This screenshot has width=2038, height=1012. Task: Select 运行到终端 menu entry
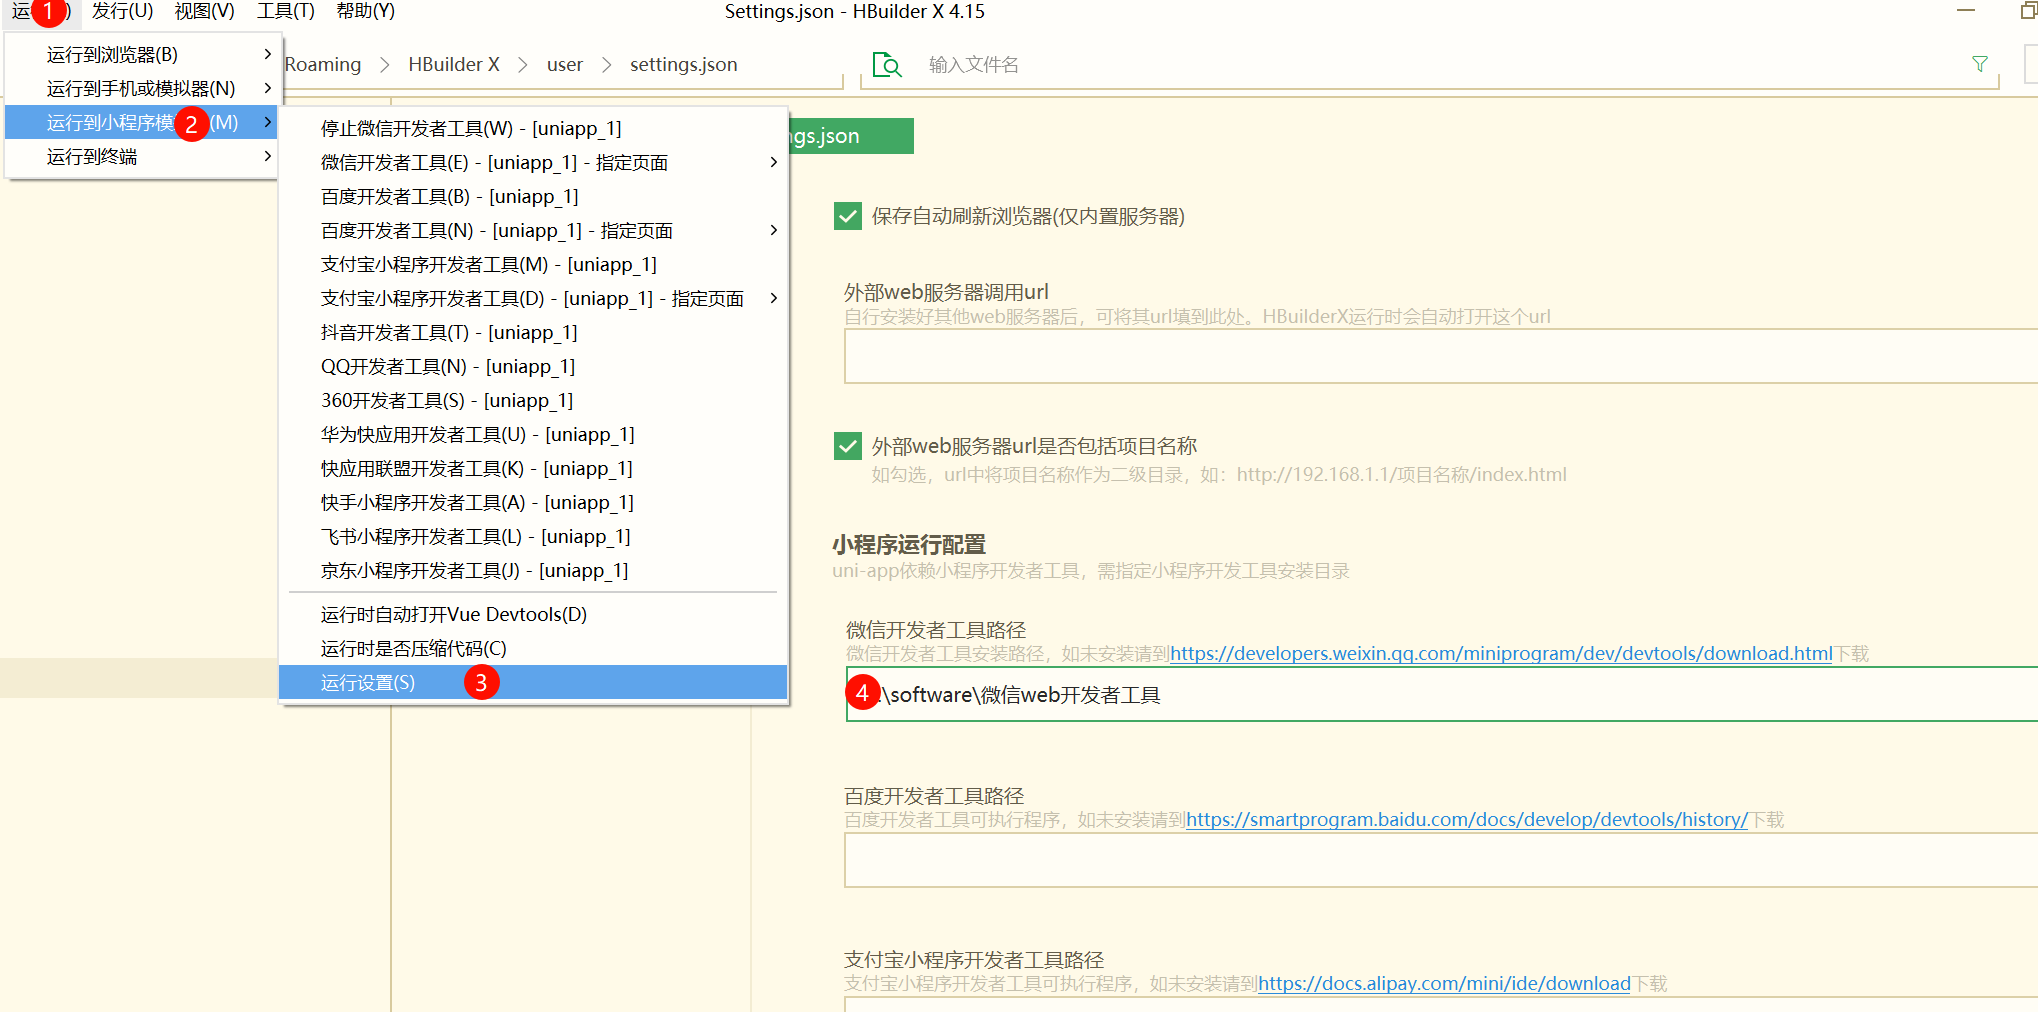(x=142, y=156)
